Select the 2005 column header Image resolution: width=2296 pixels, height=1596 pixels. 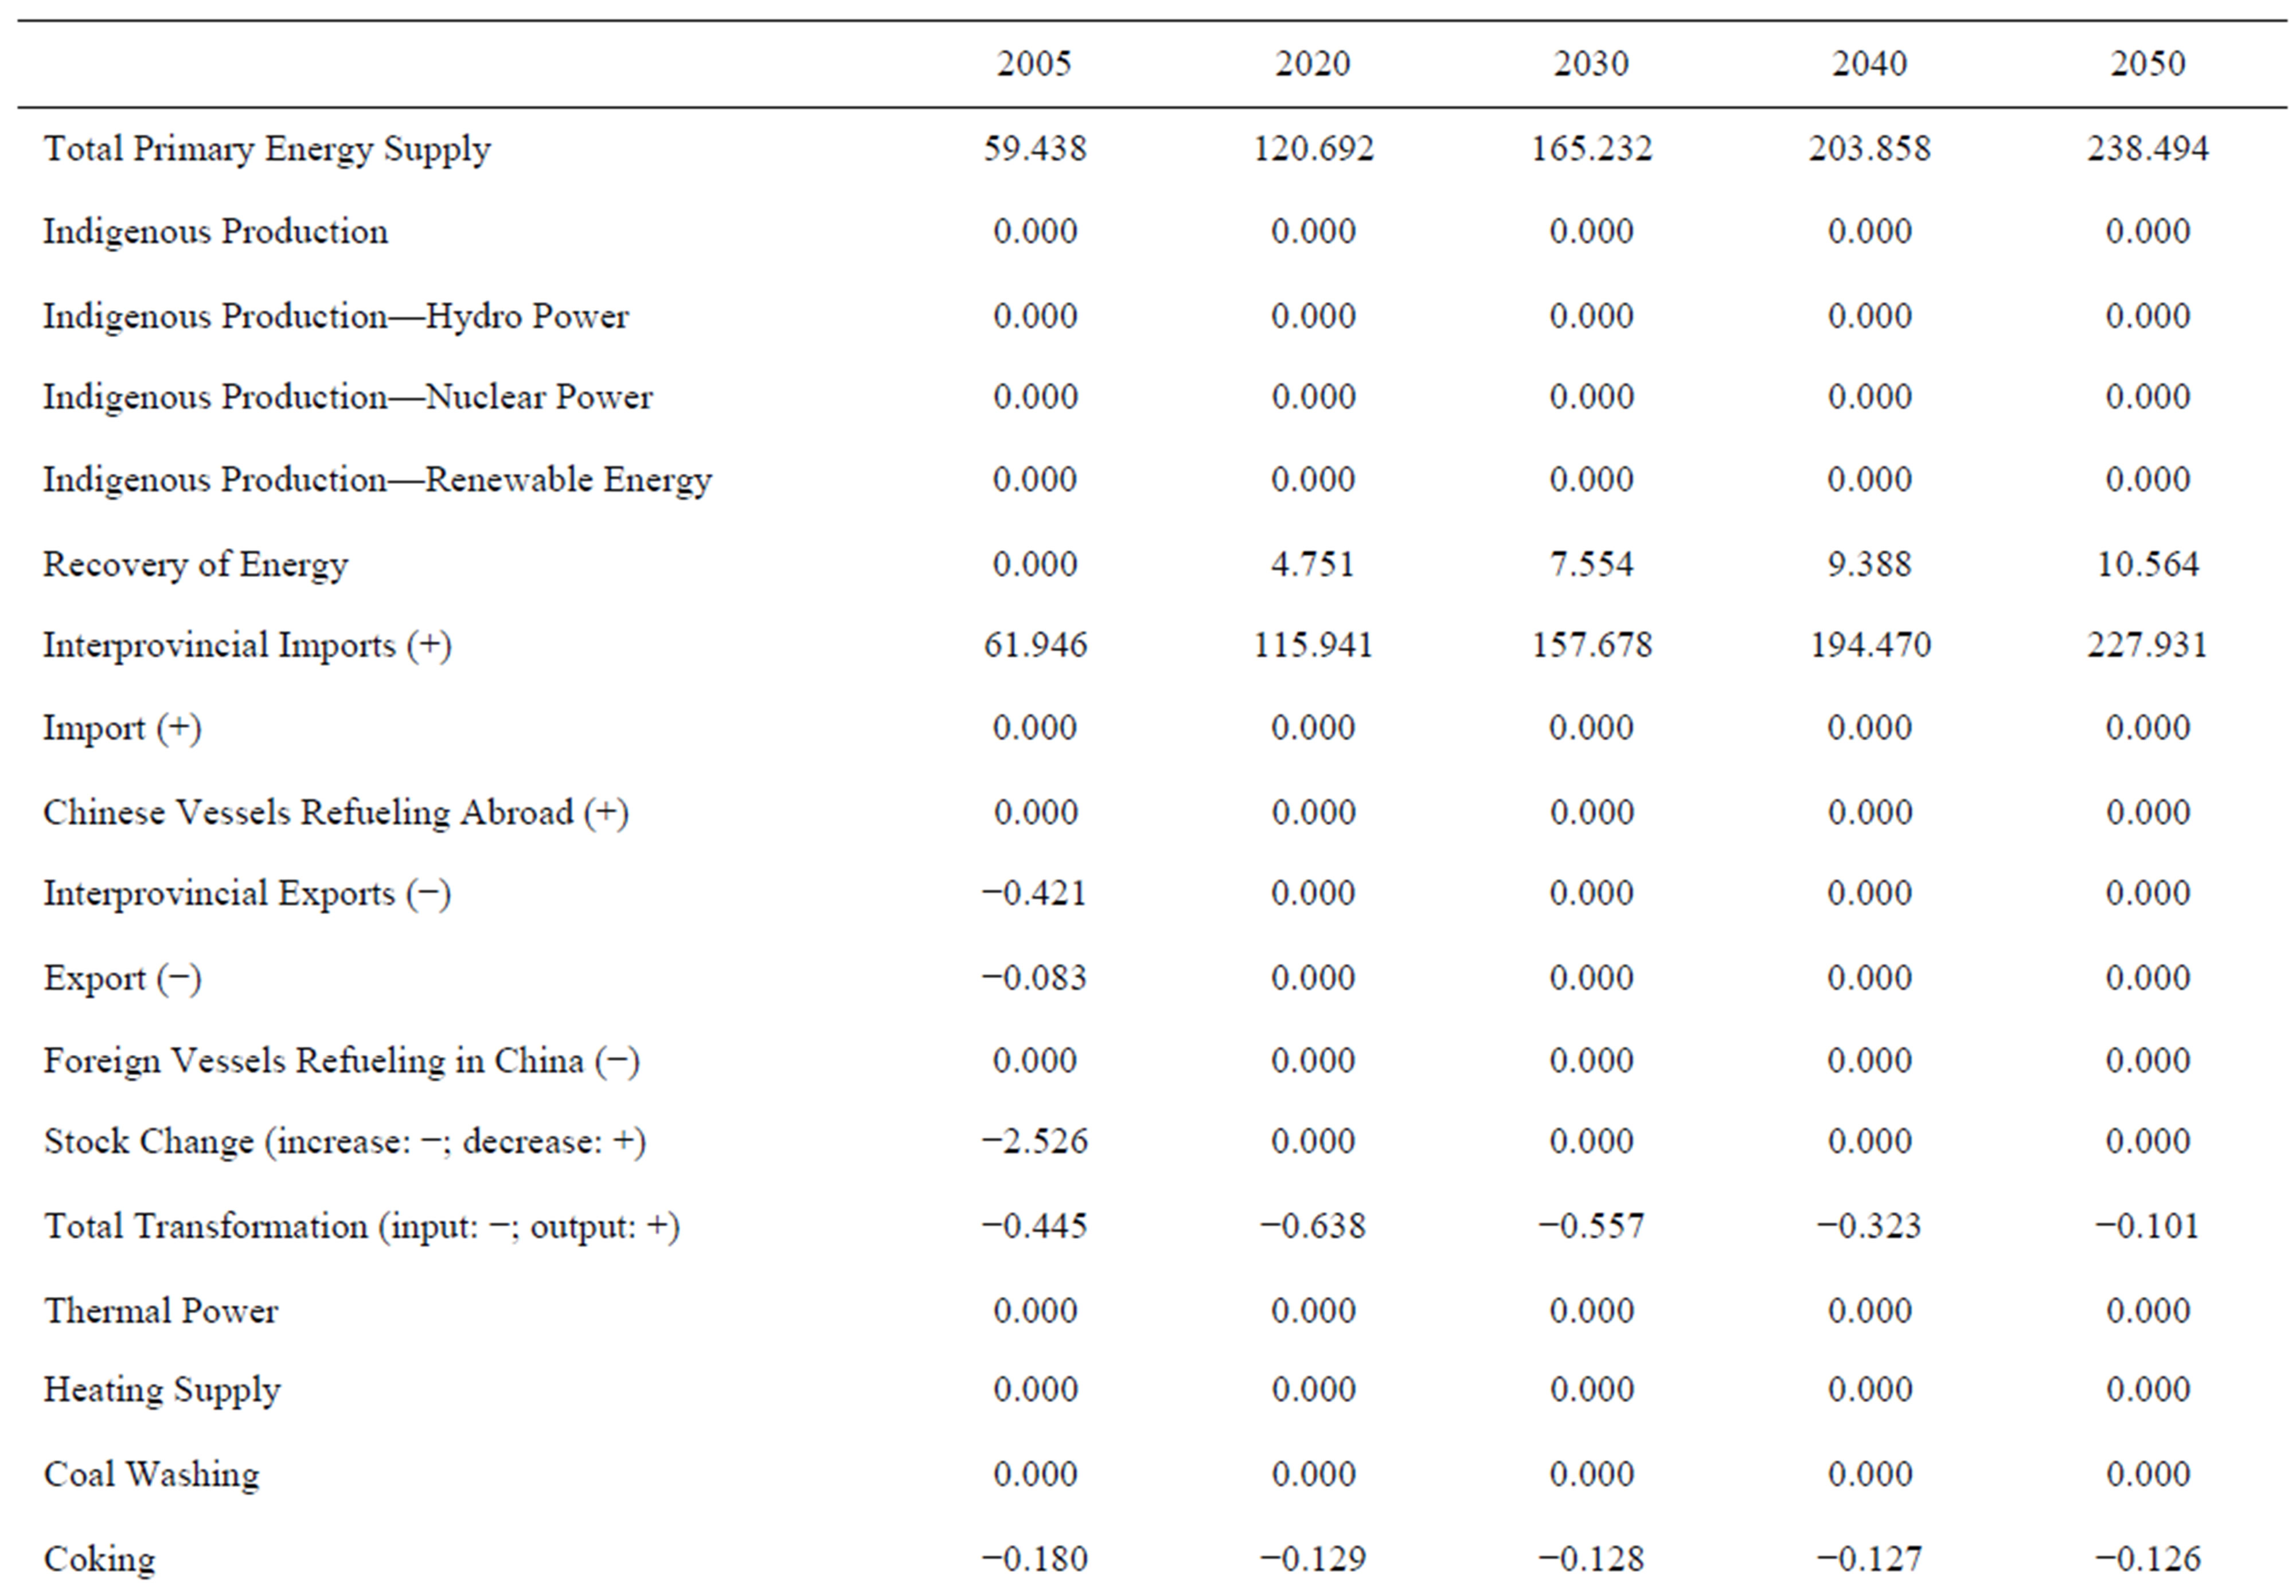[x=1034, y=64]
